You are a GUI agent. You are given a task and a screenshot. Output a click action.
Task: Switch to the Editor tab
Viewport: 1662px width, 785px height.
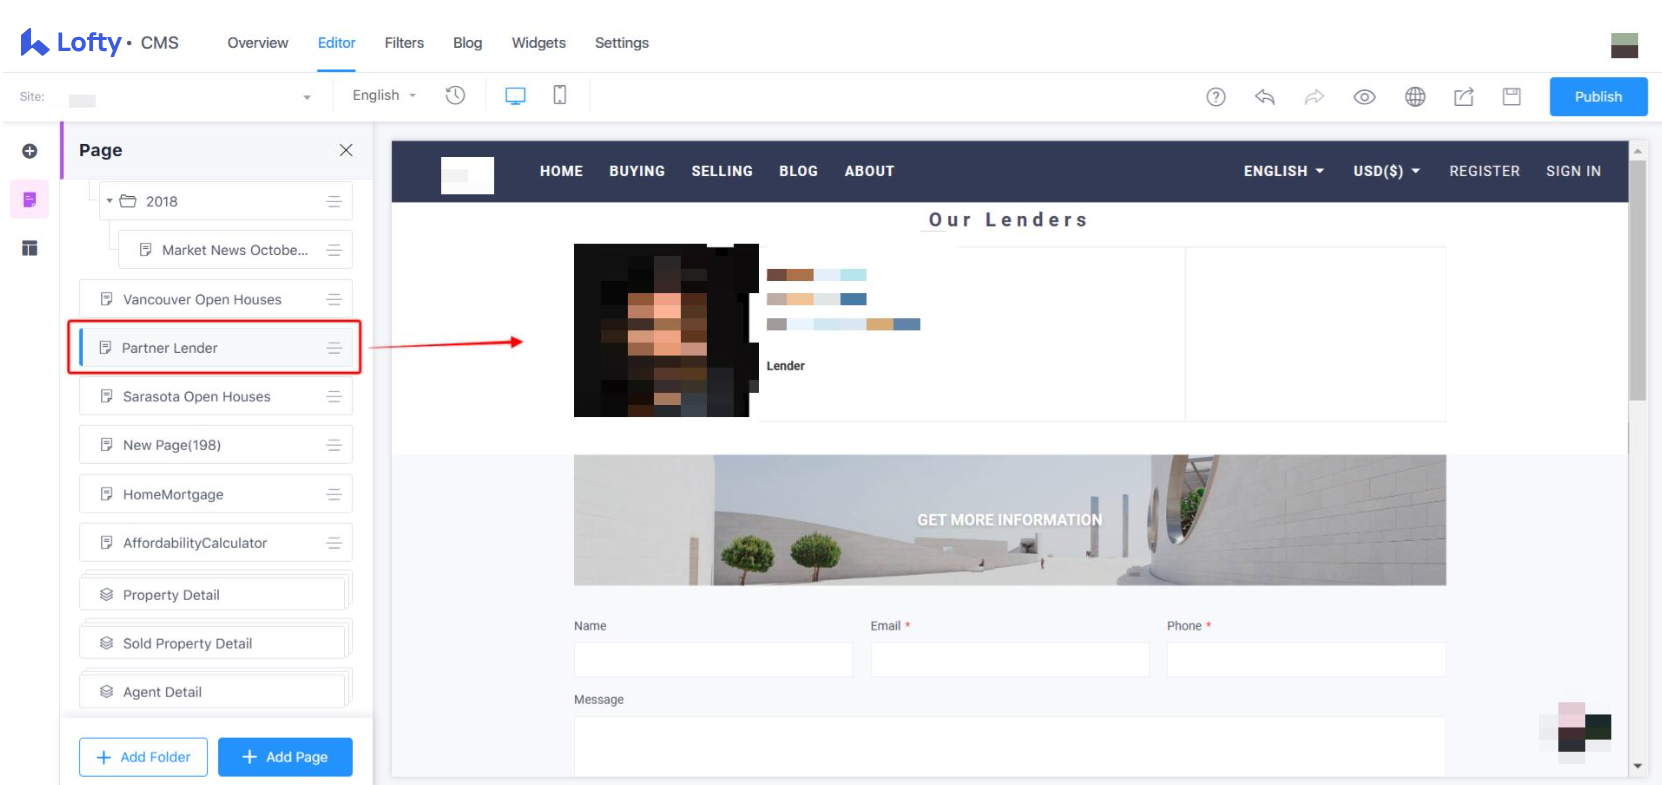click(336, 43)
